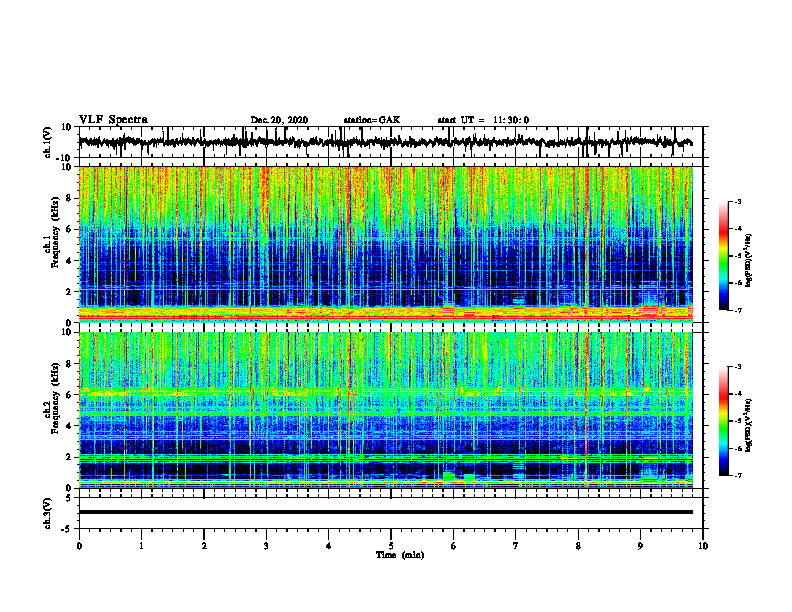Click the black ch.3 voltage bar

tap(386, 512)
